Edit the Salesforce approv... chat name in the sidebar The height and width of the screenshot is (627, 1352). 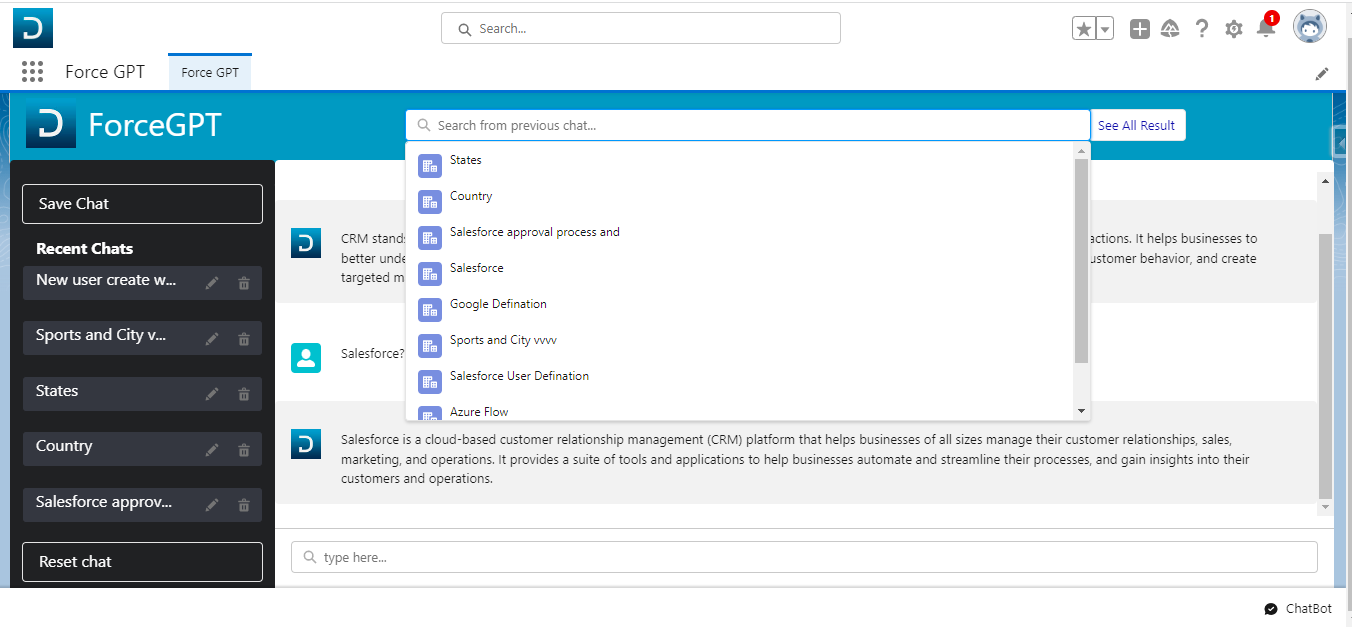[212, 505]
